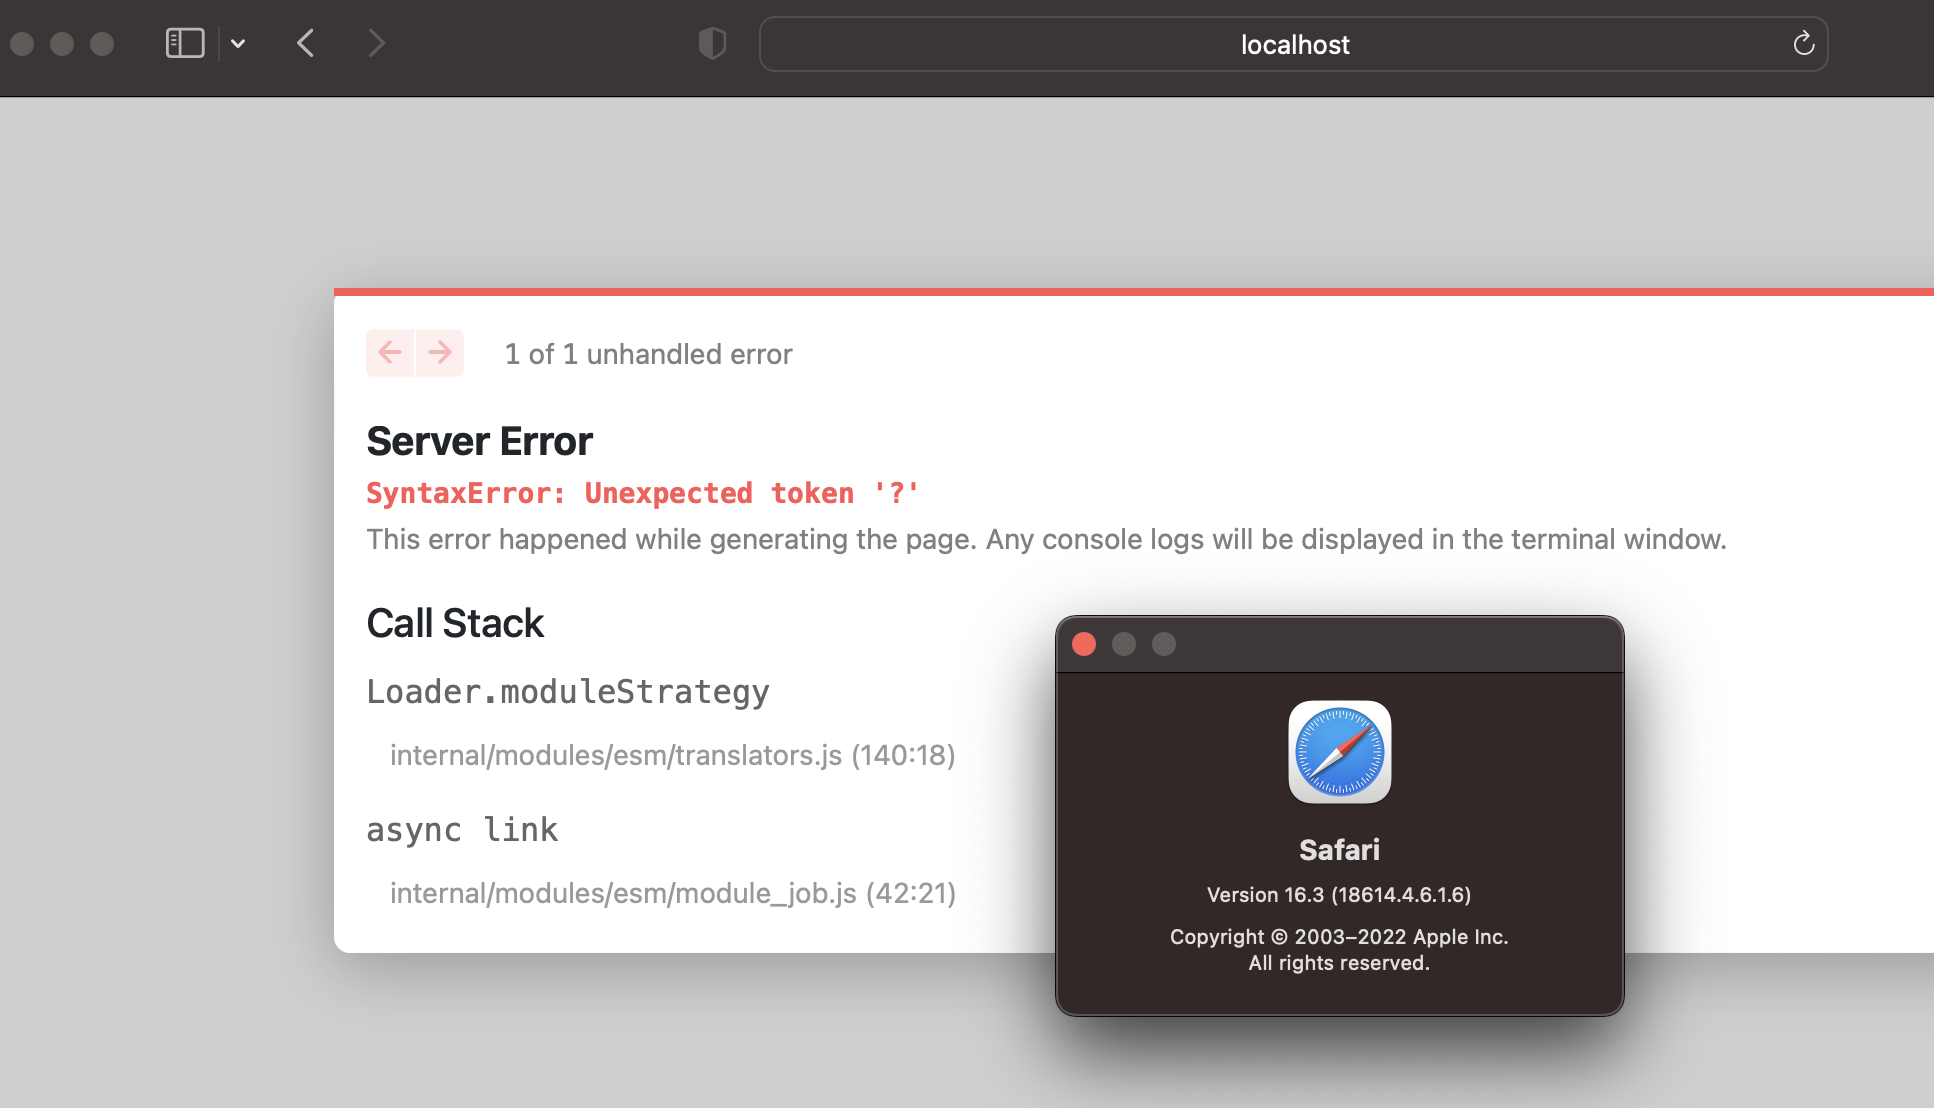Navigate to the previous error with the left arrow
This screenshot has height=1108, width=1934.
(391, 352)
